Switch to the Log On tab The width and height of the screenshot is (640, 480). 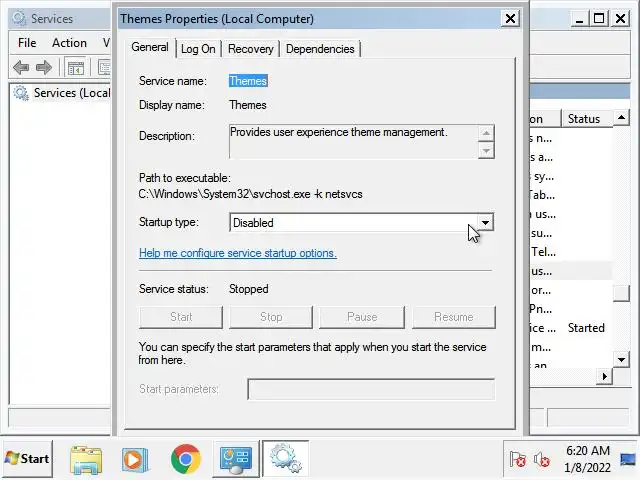198,49
